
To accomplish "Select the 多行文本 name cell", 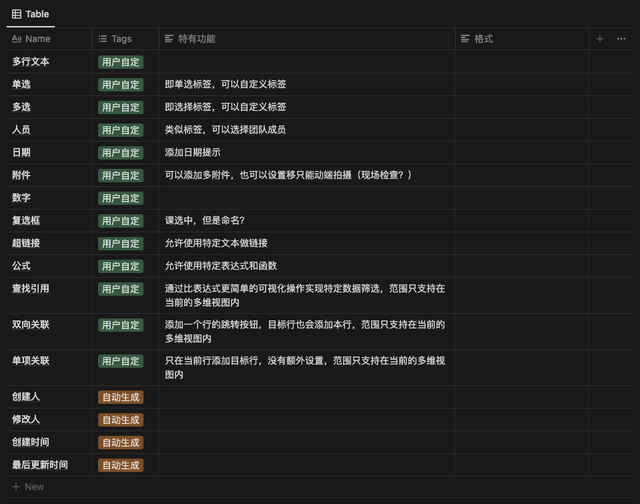I will tap(49, 62).
